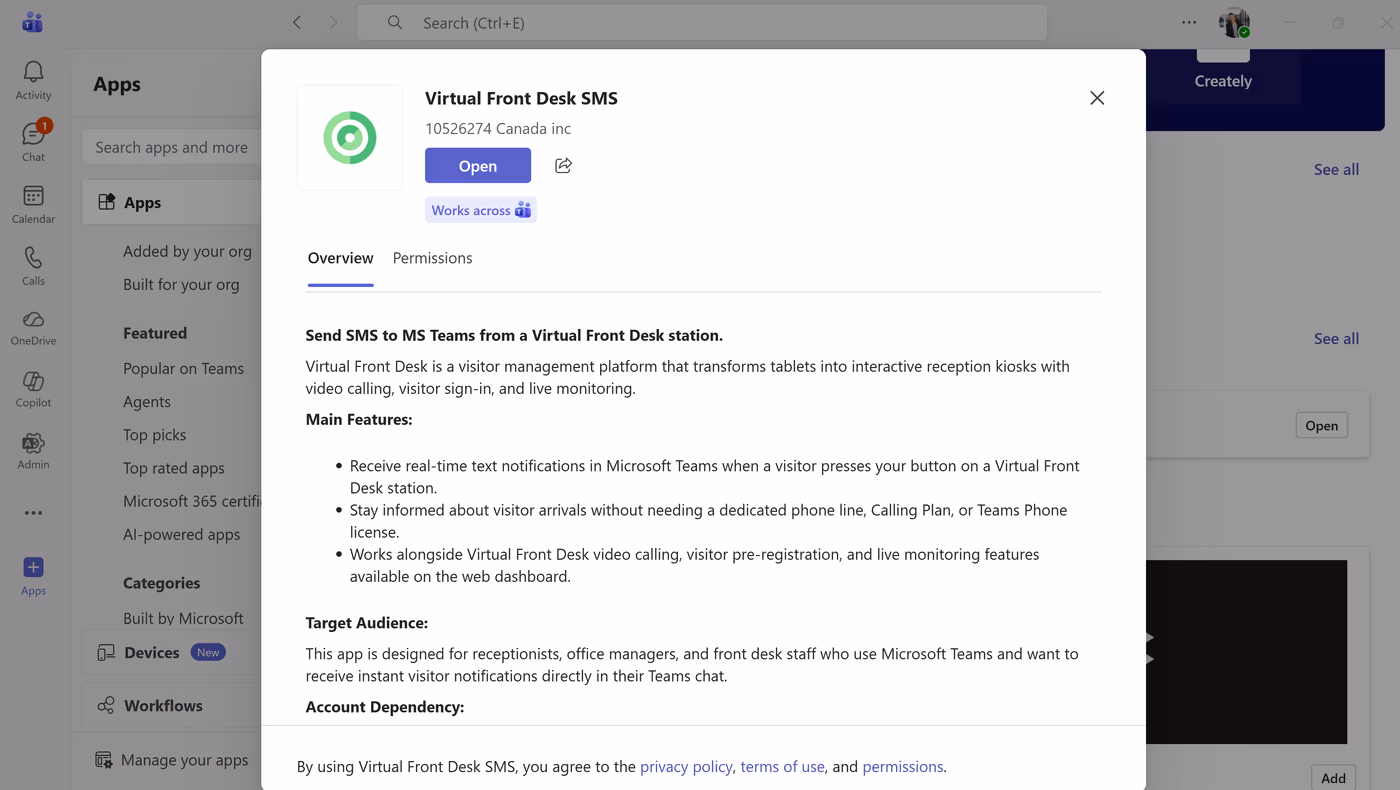Show more apps via sidebar ellipsis
The height and width of the screenshot is (790, 1400).
33,513
